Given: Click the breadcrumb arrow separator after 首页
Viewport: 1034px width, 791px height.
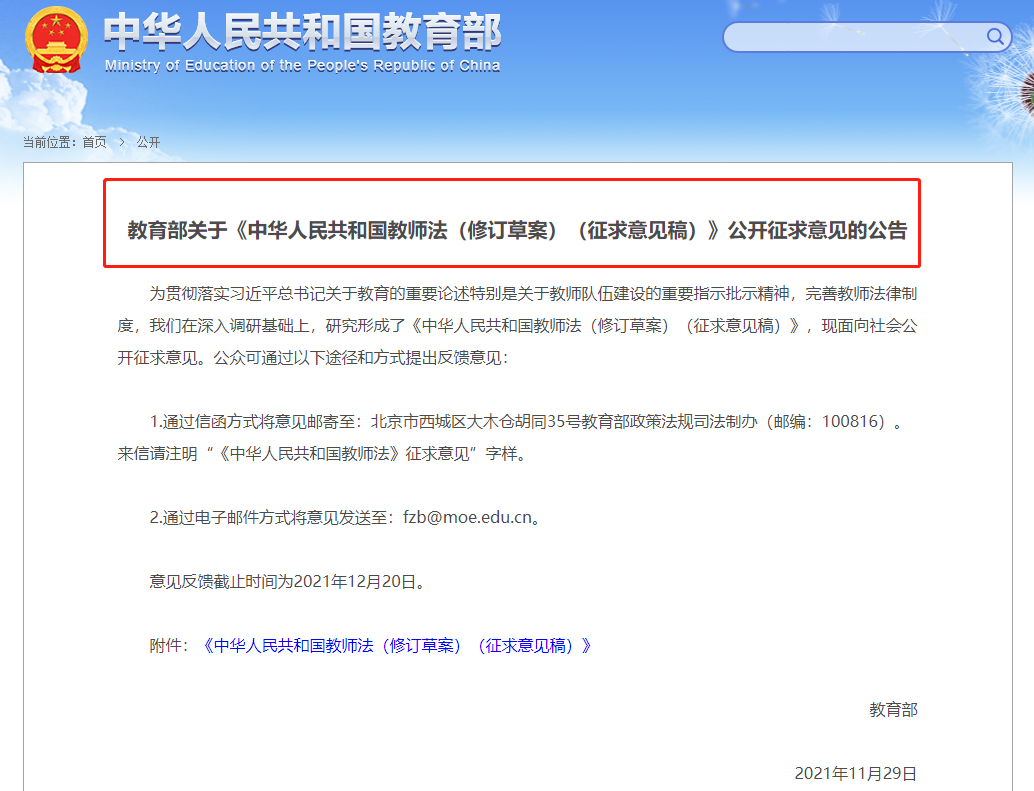Looking at the screenshot, I should [x=122, y=142].
